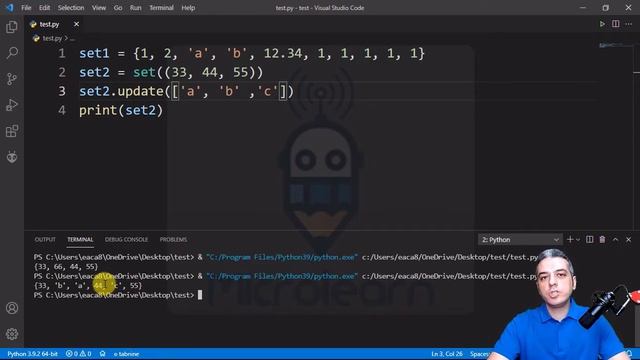This screenshot has height=360, width=640.
Task: Click the home icon in status bar
Action: pyautogui.click(x=102, y=354)
